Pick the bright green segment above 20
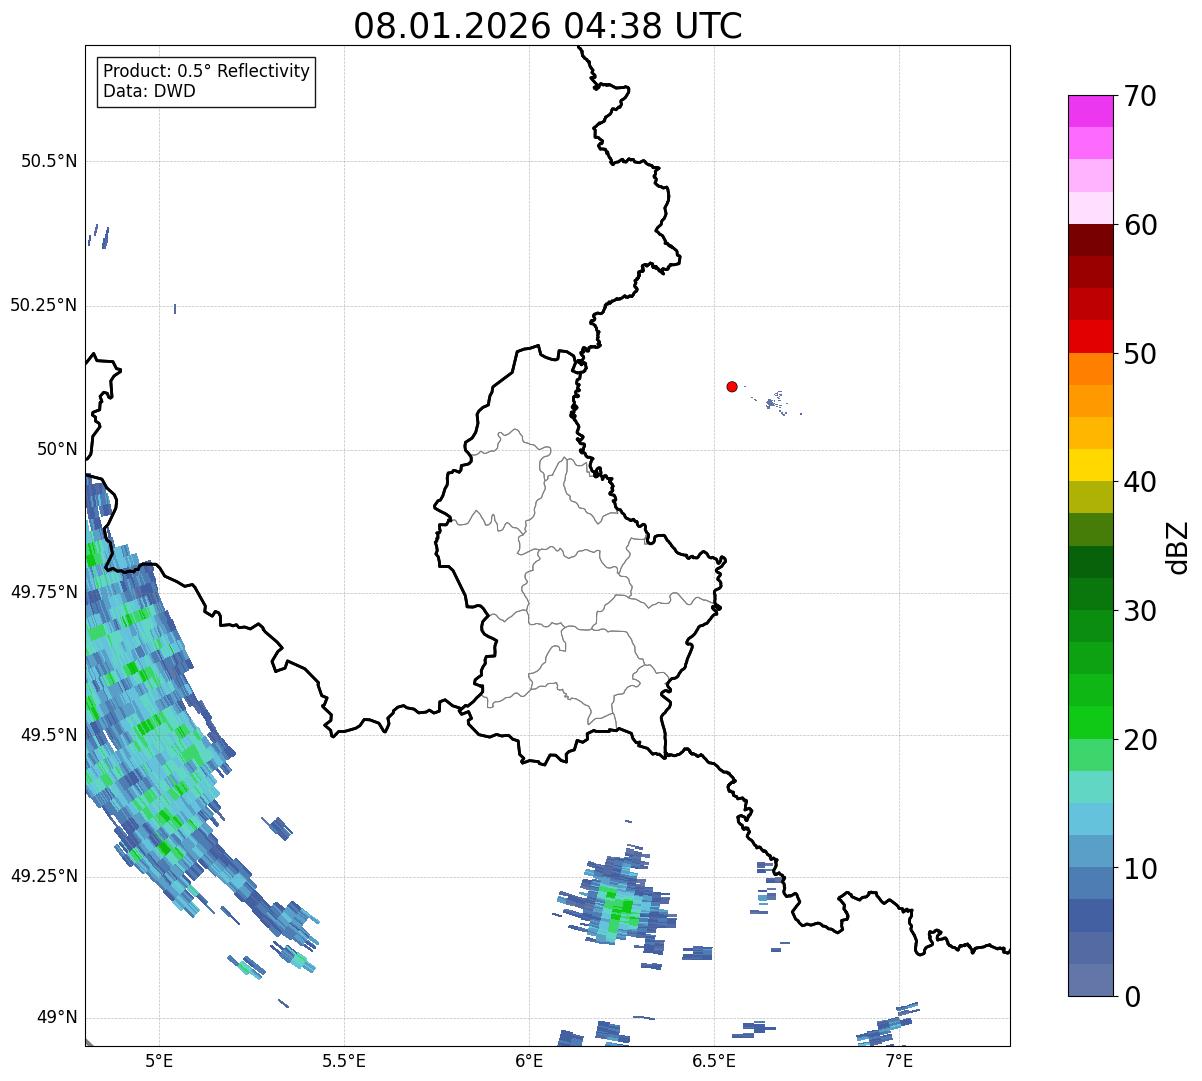The width and height of the screenshot is (1202, 1081). (x=1090, y=723)
